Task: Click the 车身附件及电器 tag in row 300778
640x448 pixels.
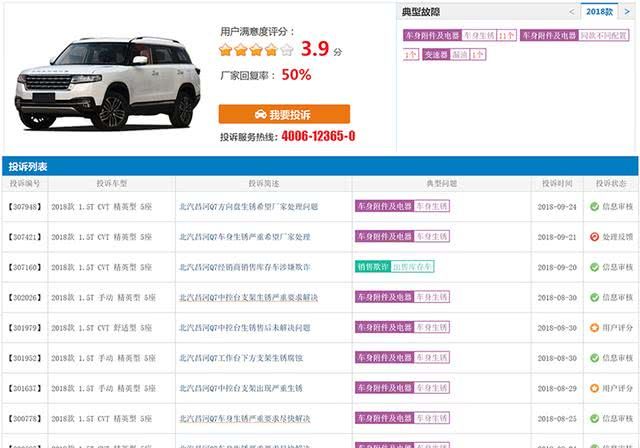Action: (x=384, y=418)
